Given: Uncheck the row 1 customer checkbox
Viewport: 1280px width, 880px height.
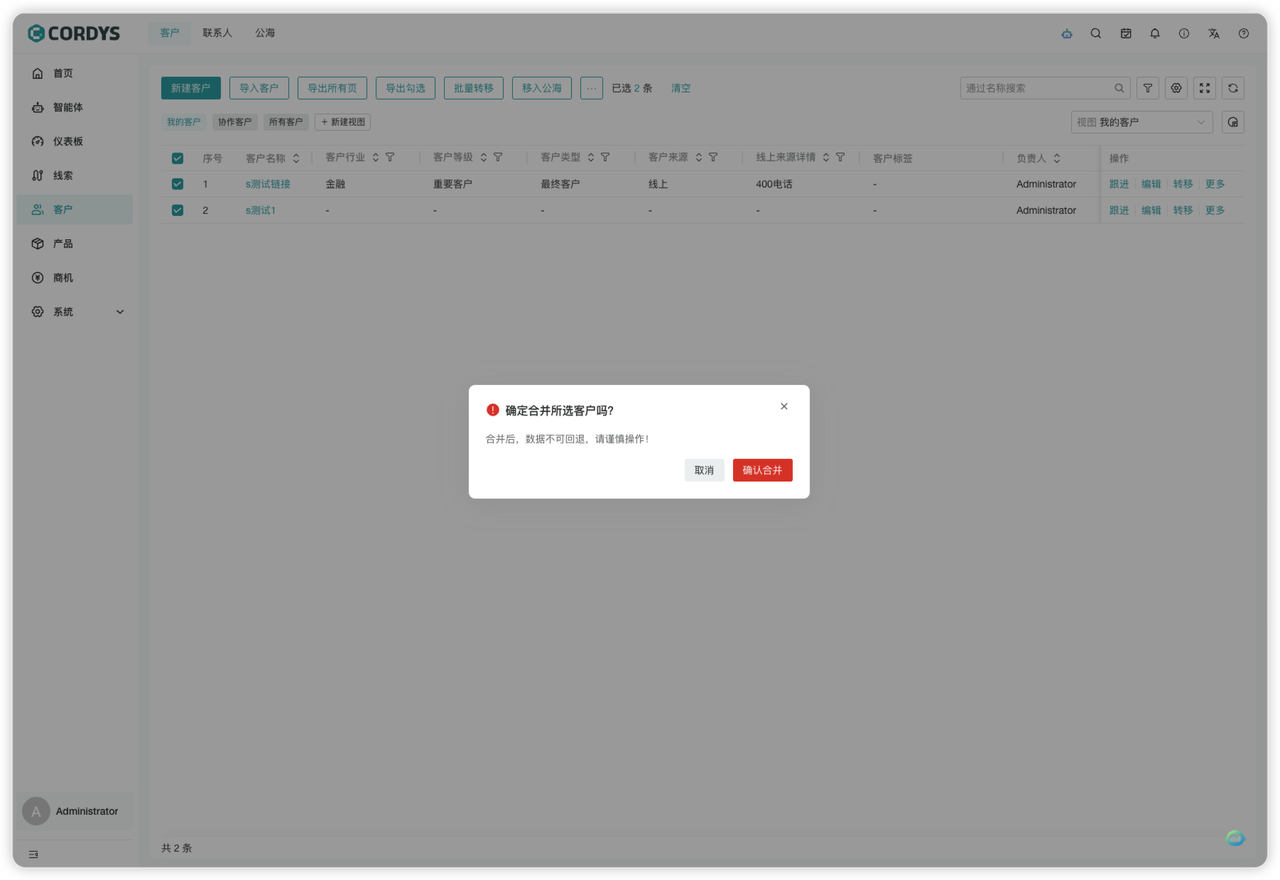Looking at the screenshot, I should (x=178, y=184).
